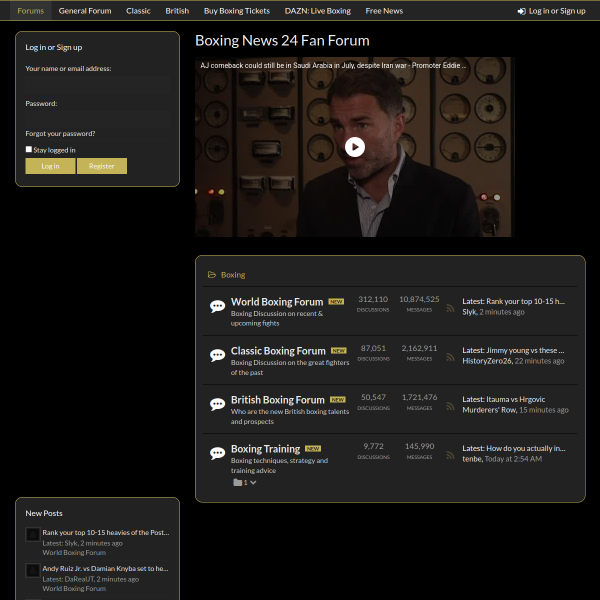The image size is (600, 600).
Task: Click 50,547 discussions count
Action: 373,397
